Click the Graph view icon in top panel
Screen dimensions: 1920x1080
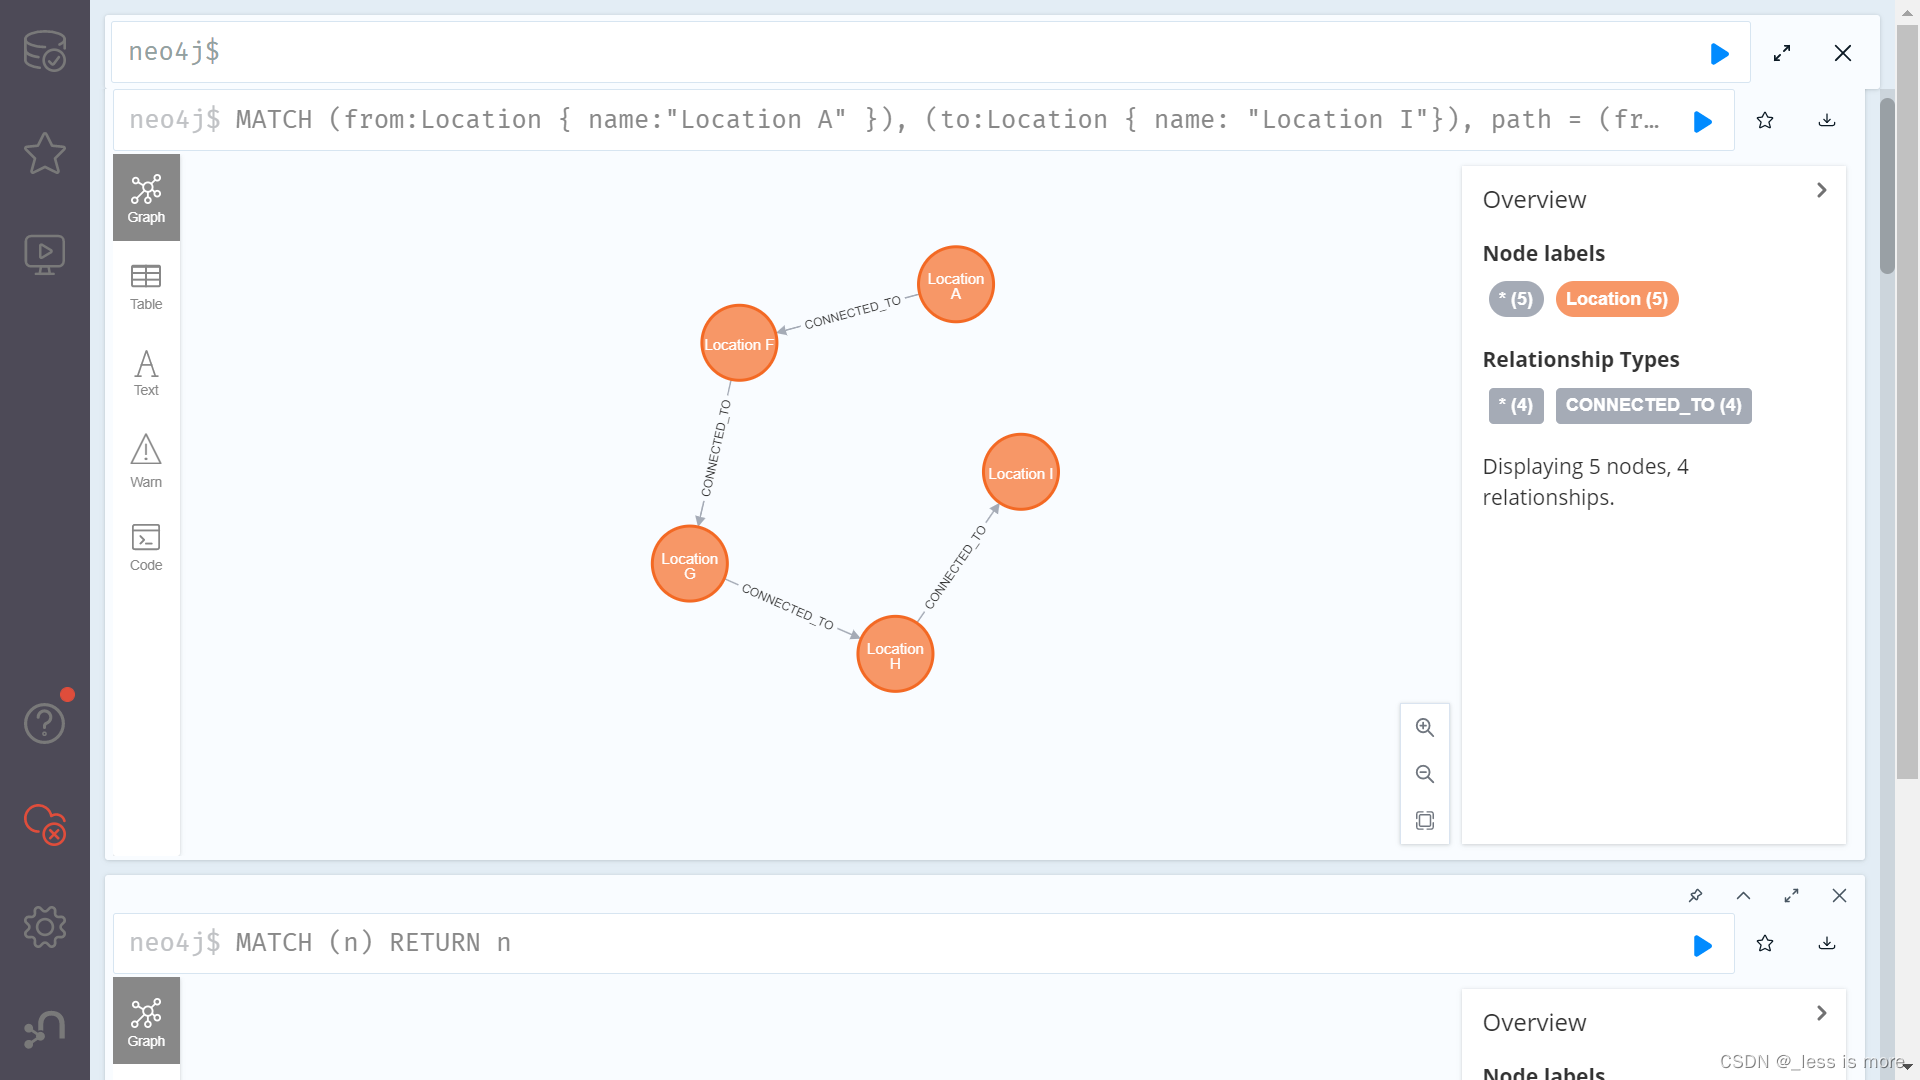(x=145, y=196)
